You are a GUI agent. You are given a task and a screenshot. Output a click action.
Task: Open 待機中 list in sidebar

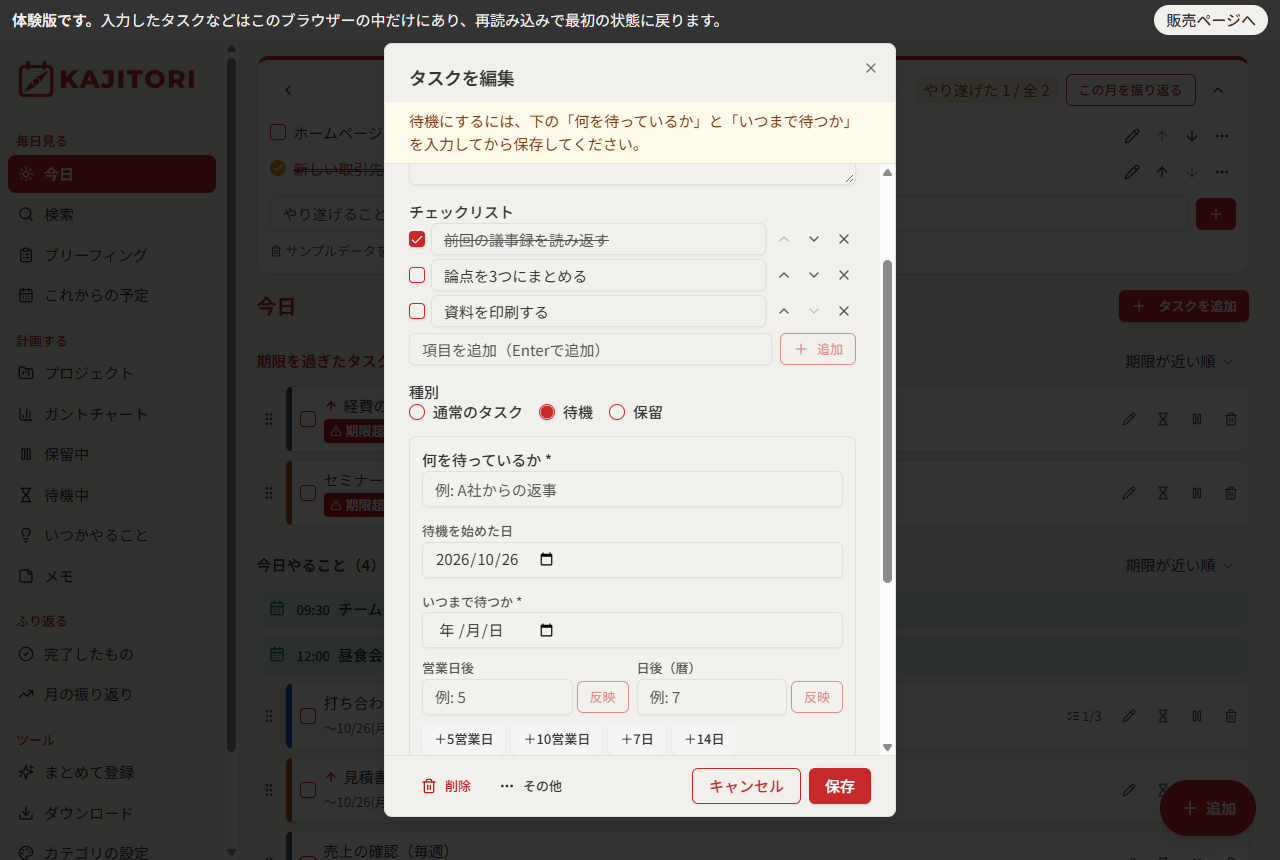112,495
